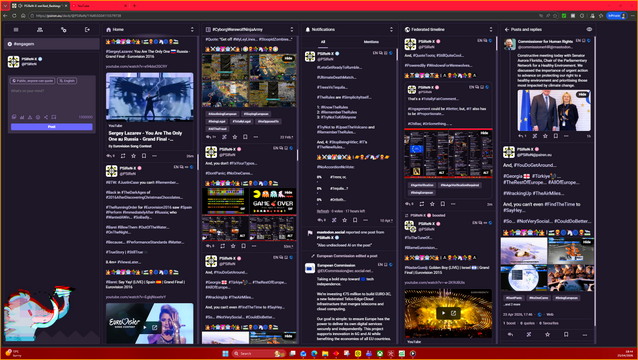Toggle eye icon in Posts and replies header
The height and width of the screenshot is (360, 638).
[x=589, y=30]
